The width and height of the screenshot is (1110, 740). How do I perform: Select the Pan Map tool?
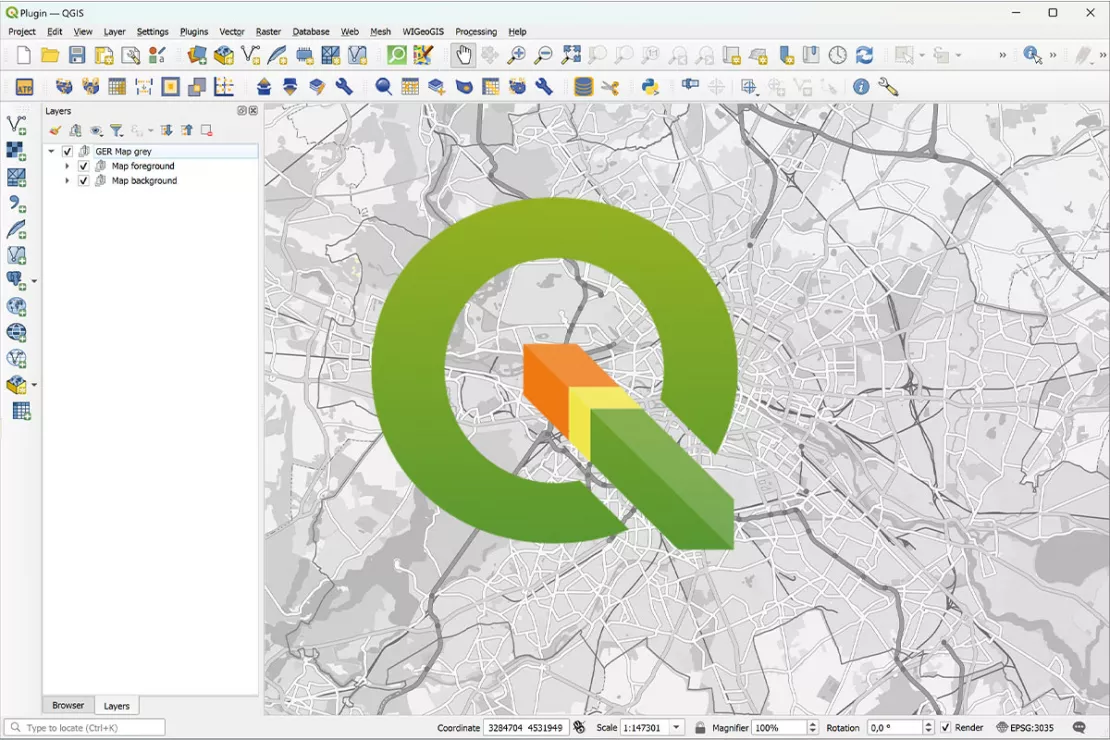[x=463, y=55]
